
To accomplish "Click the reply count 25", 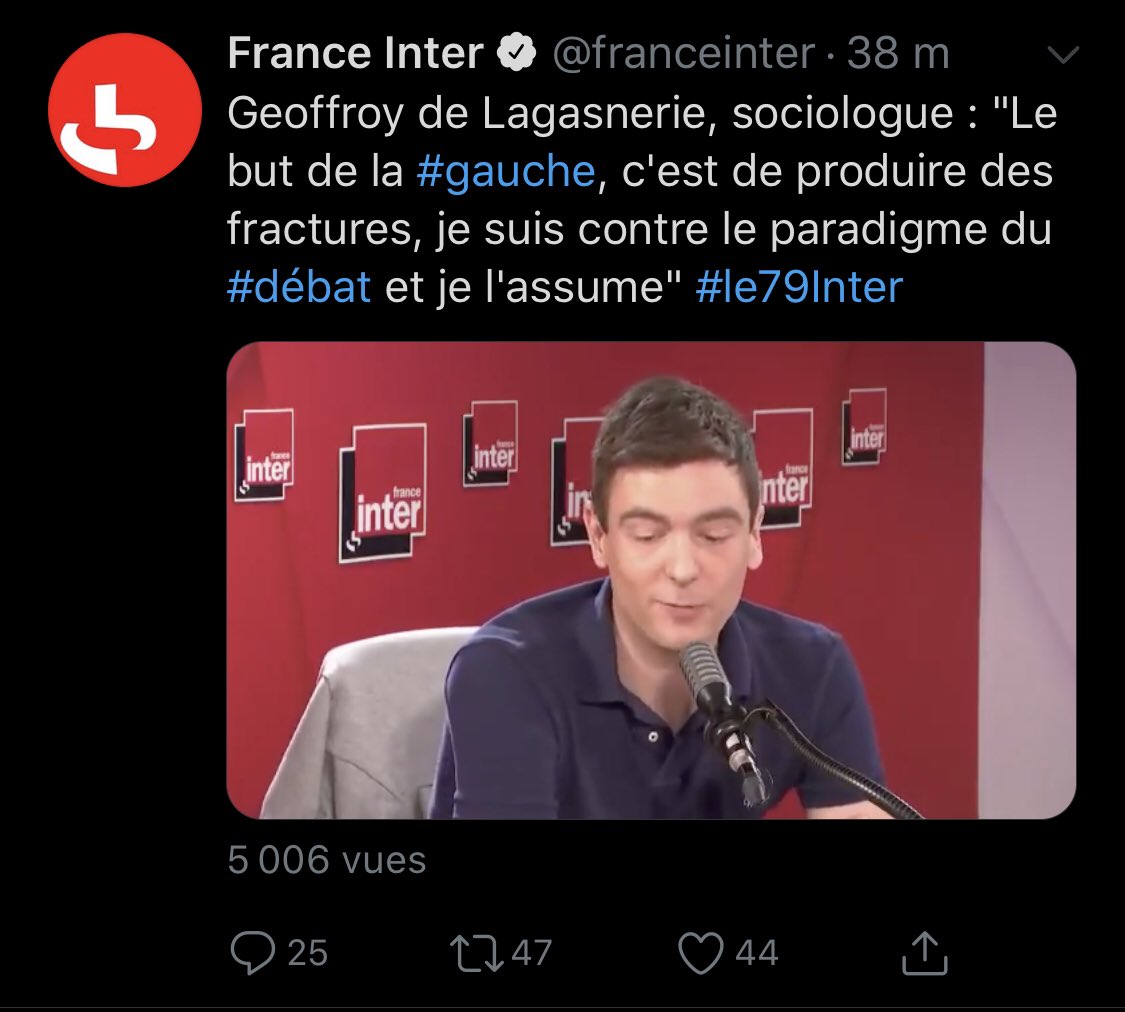I will click(x=307, y=953).
